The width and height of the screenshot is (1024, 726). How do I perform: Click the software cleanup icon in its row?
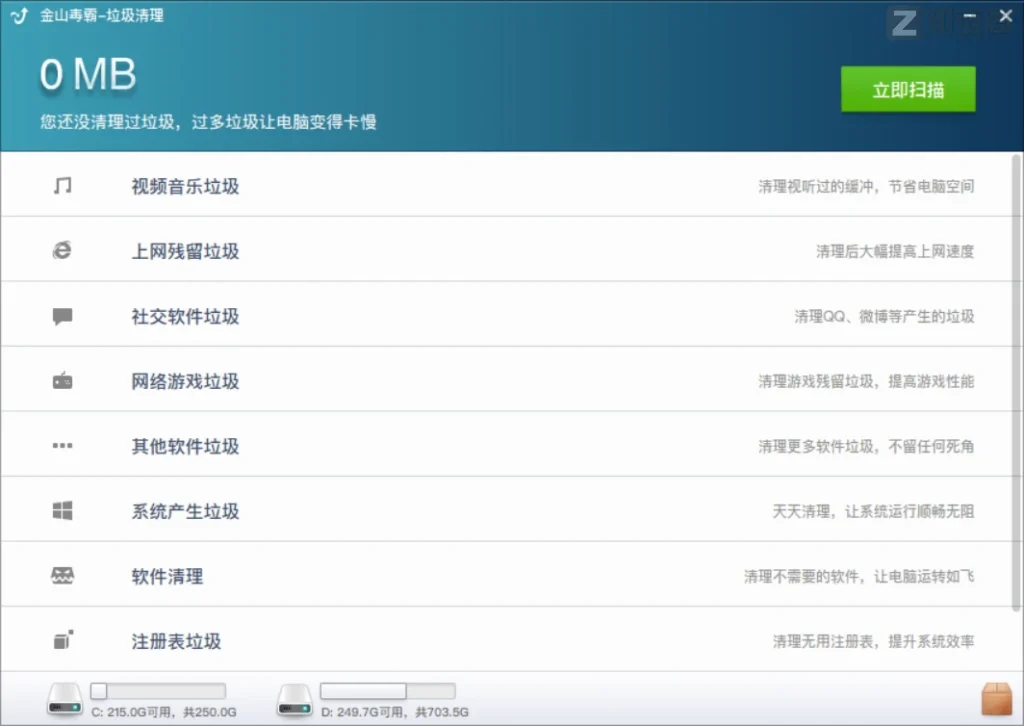pos(62,575)
